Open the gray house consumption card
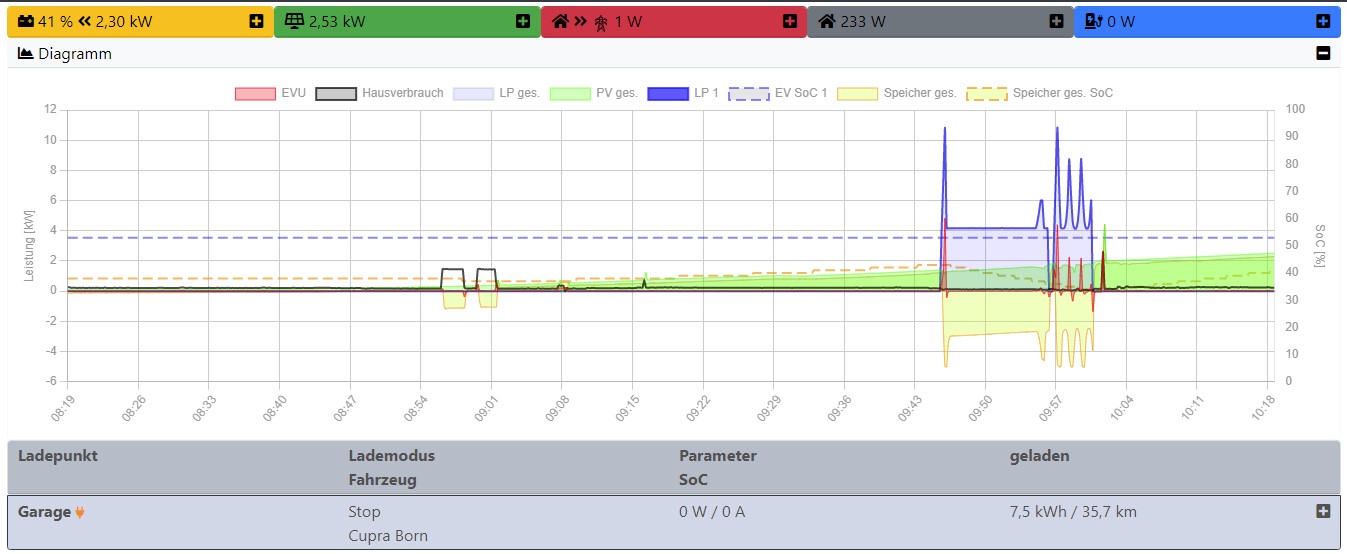The width and height of the screenshot is (1347, 554). pos(1056,21)
